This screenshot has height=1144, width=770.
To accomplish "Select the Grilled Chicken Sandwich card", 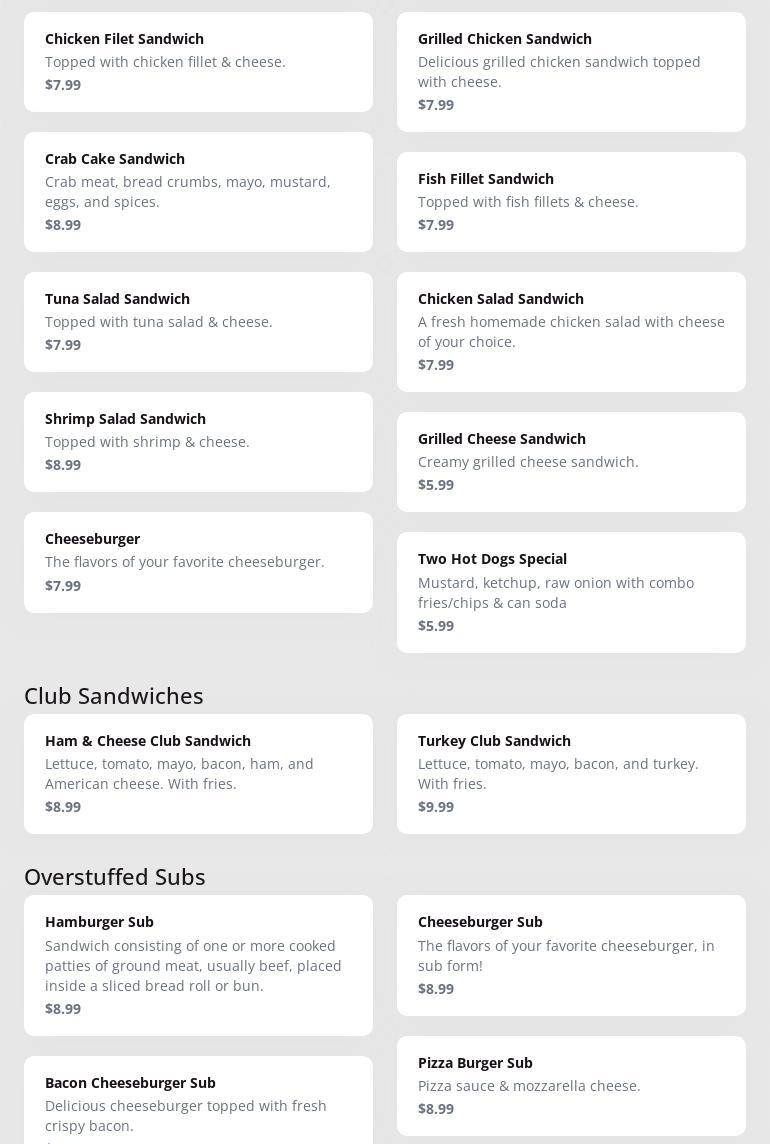I will click(x=571, y=72).
